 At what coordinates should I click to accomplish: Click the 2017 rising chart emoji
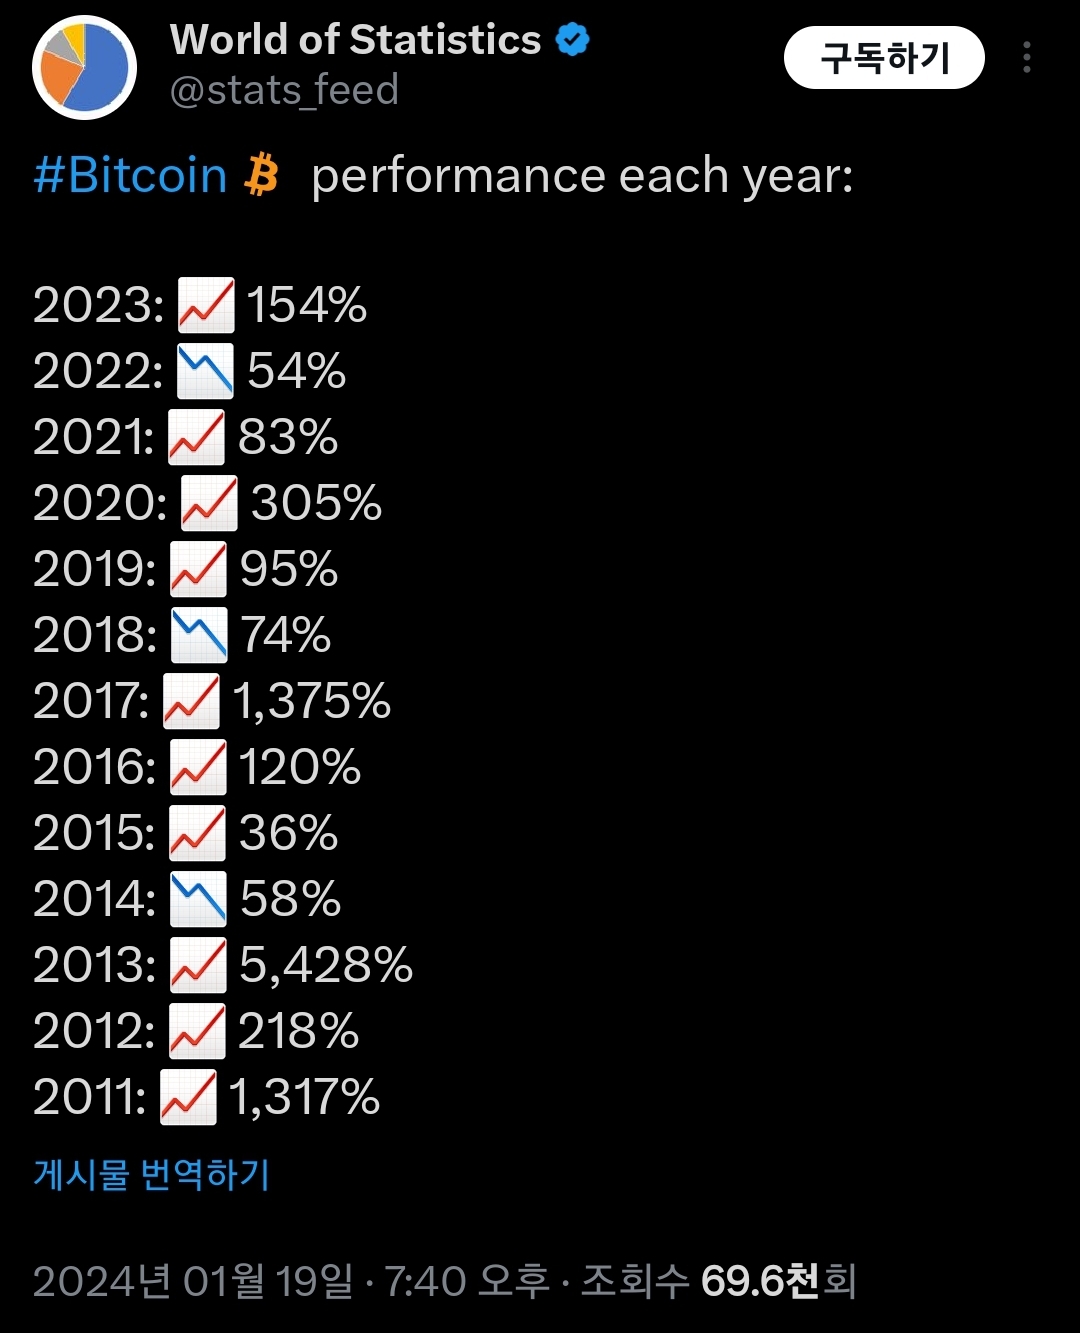(191, 701)
